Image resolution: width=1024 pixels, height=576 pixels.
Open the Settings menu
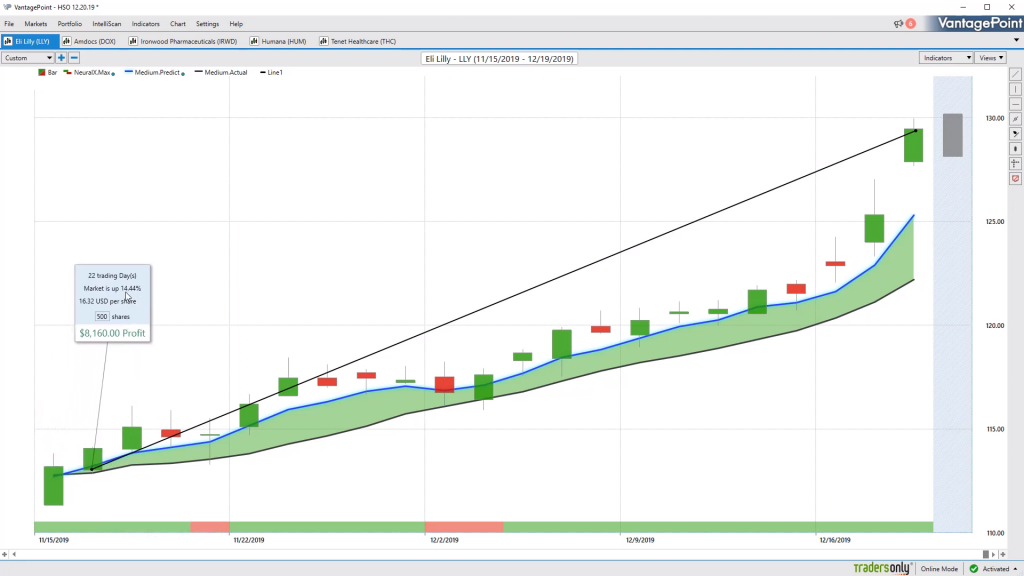pos(207,24)
